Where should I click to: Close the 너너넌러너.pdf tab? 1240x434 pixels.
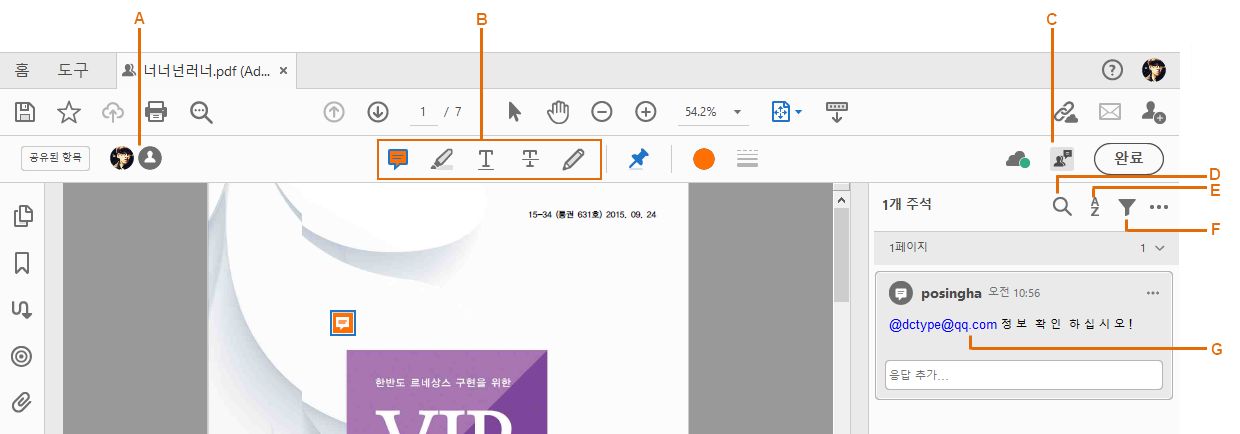tap(284, 71)
